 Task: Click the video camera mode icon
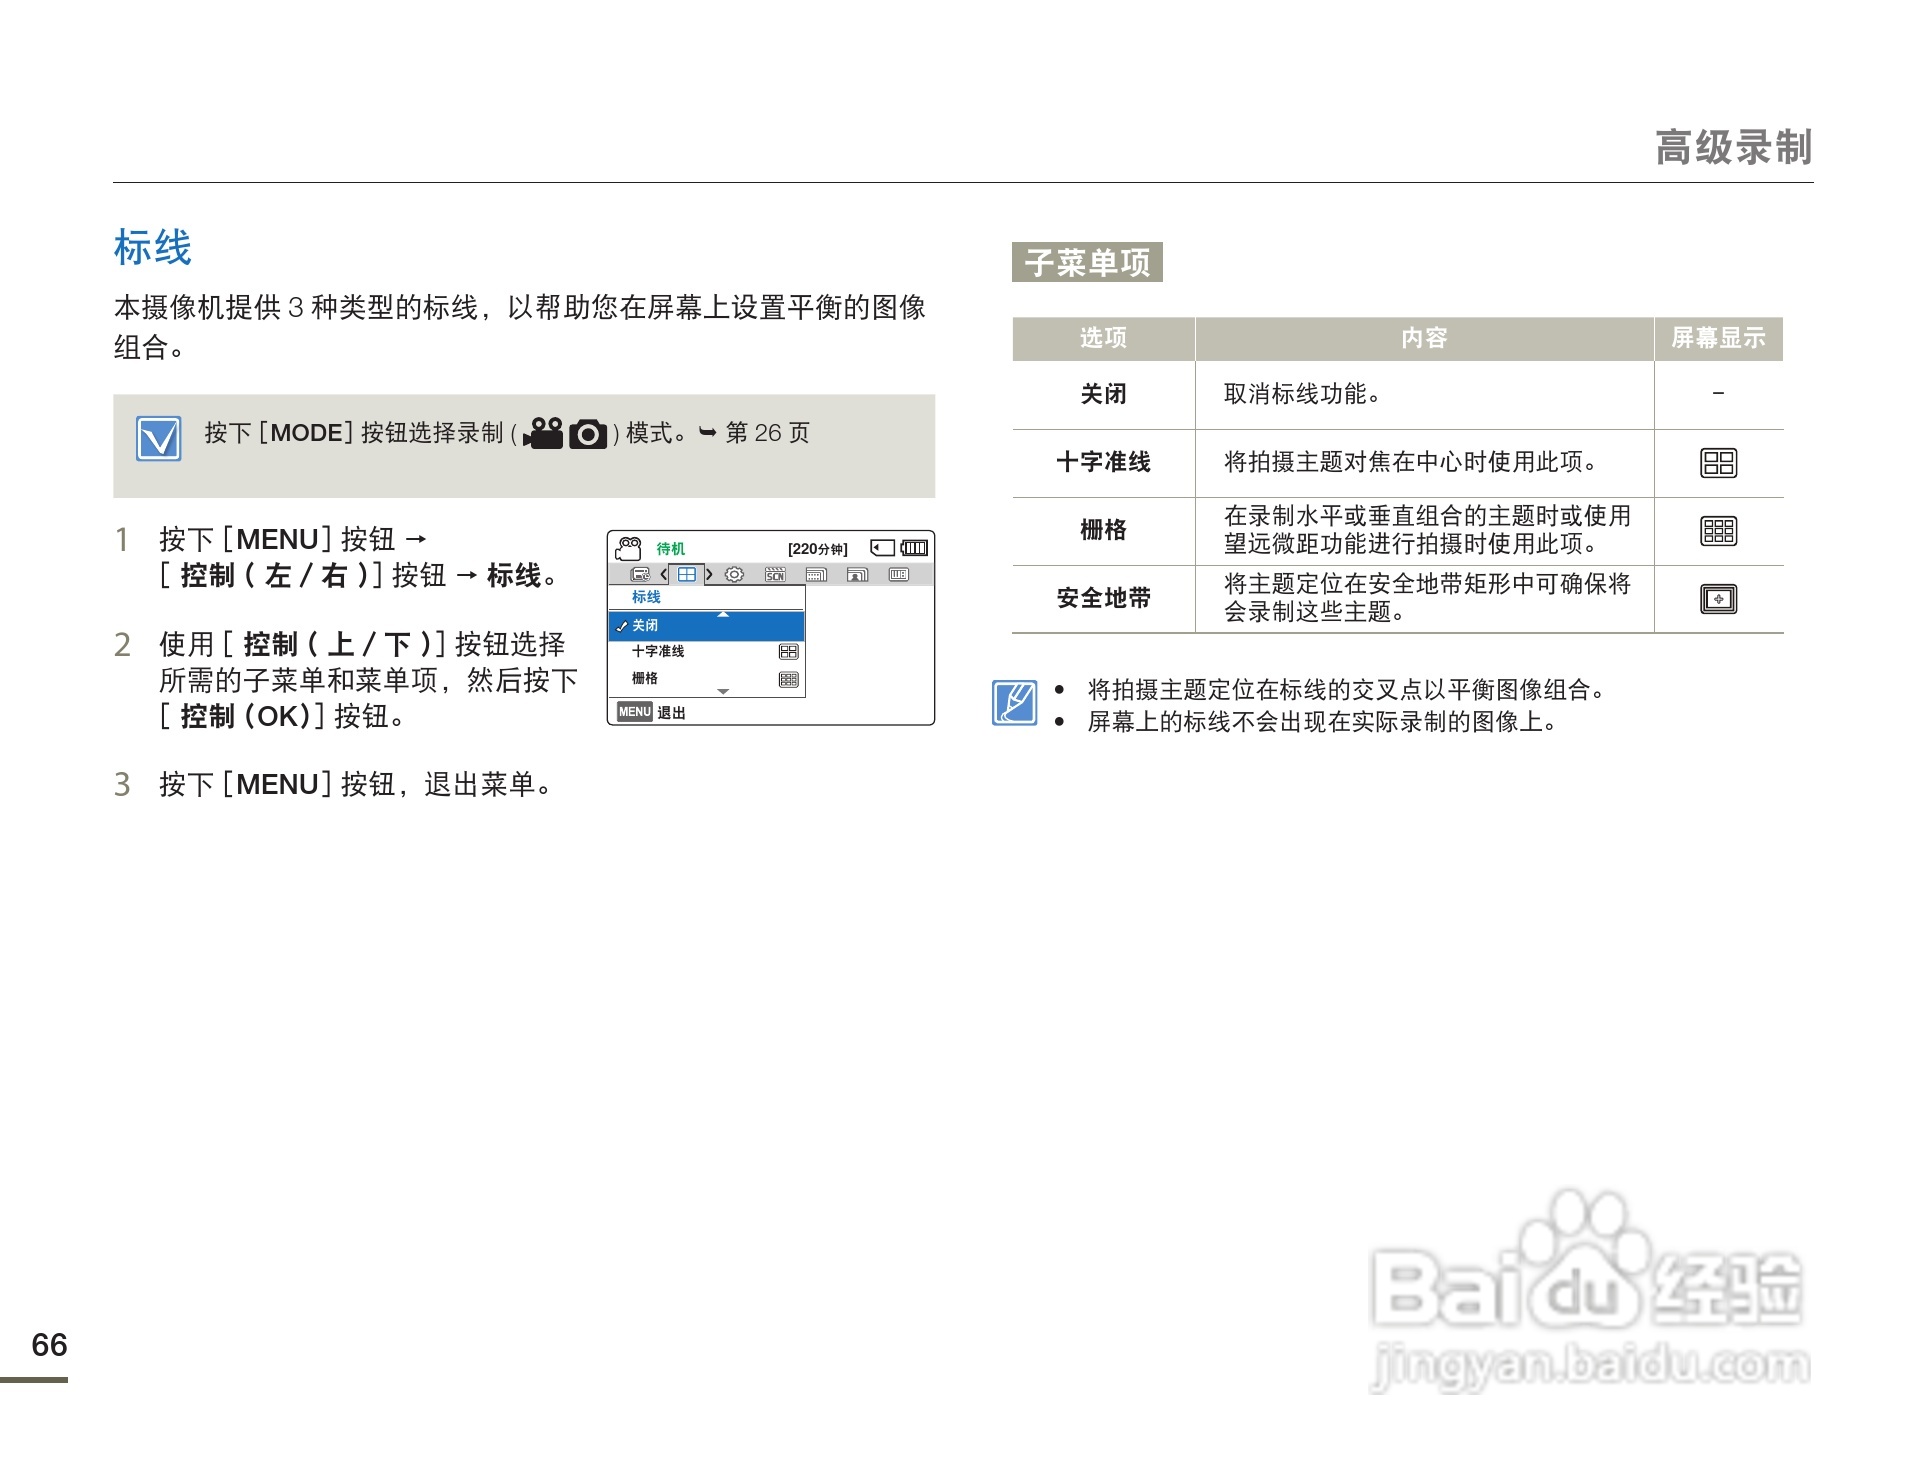(x=630, y=548)
